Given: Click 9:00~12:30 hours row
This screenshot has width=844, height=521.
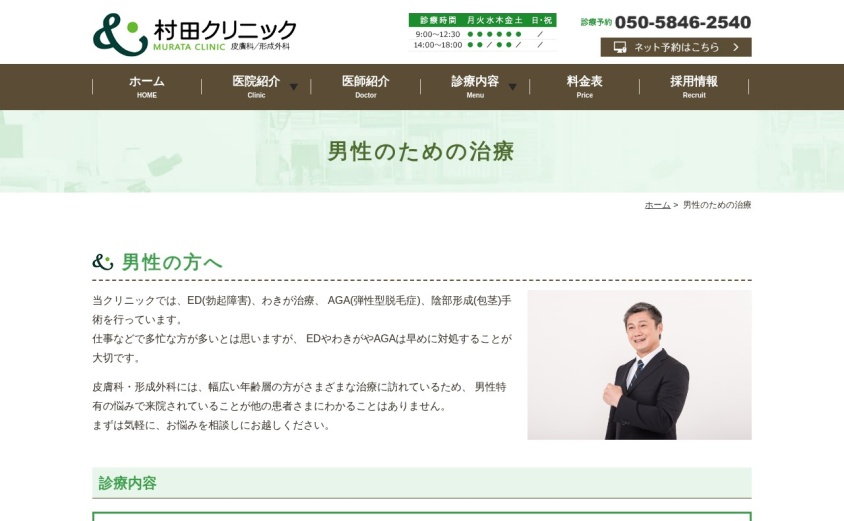Looking at the screenshot, I should click(x=482, y=34).
